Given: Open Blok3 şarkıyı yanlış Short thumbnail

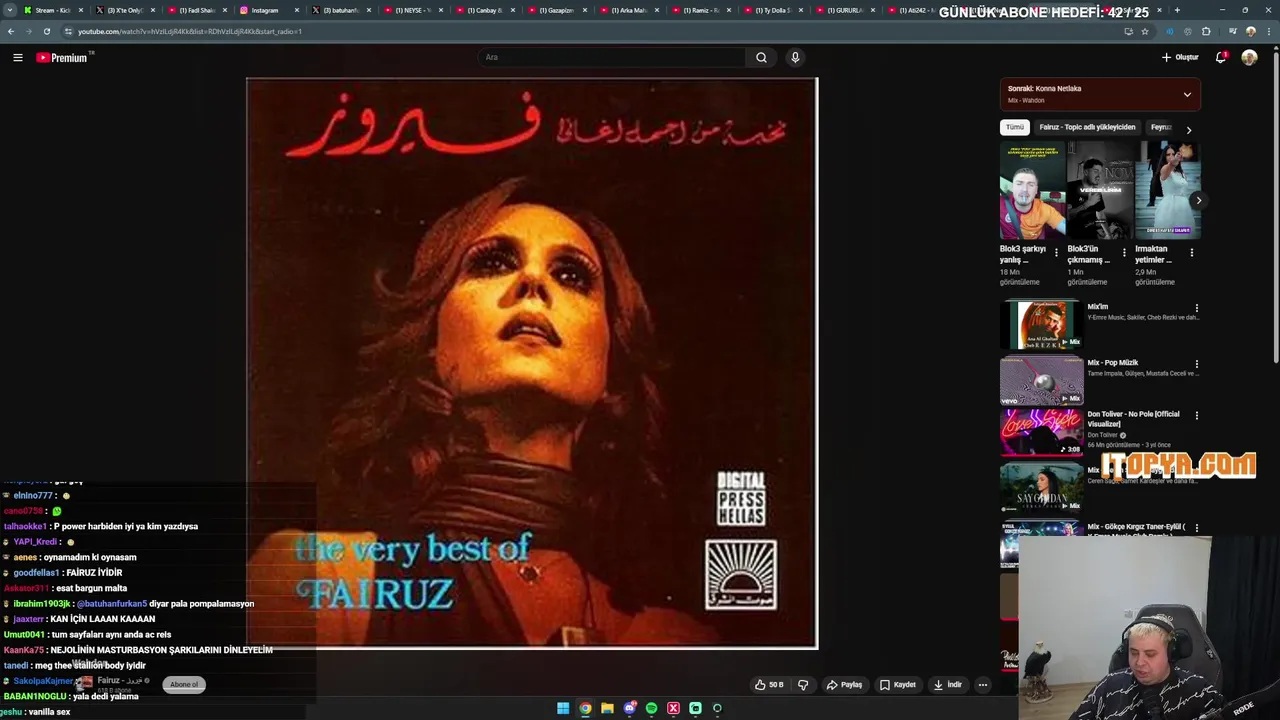Looking at the screenshot, I should click(1032, 190).
